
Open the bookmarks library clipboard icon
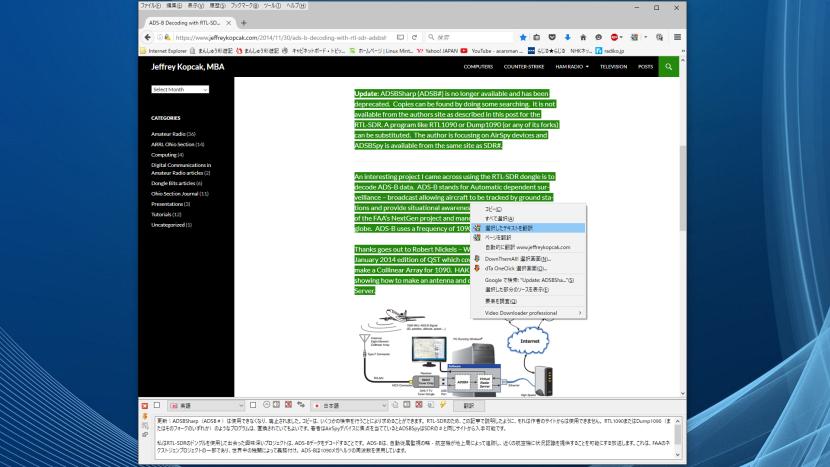pyautogui.click(x=537, y=37)
